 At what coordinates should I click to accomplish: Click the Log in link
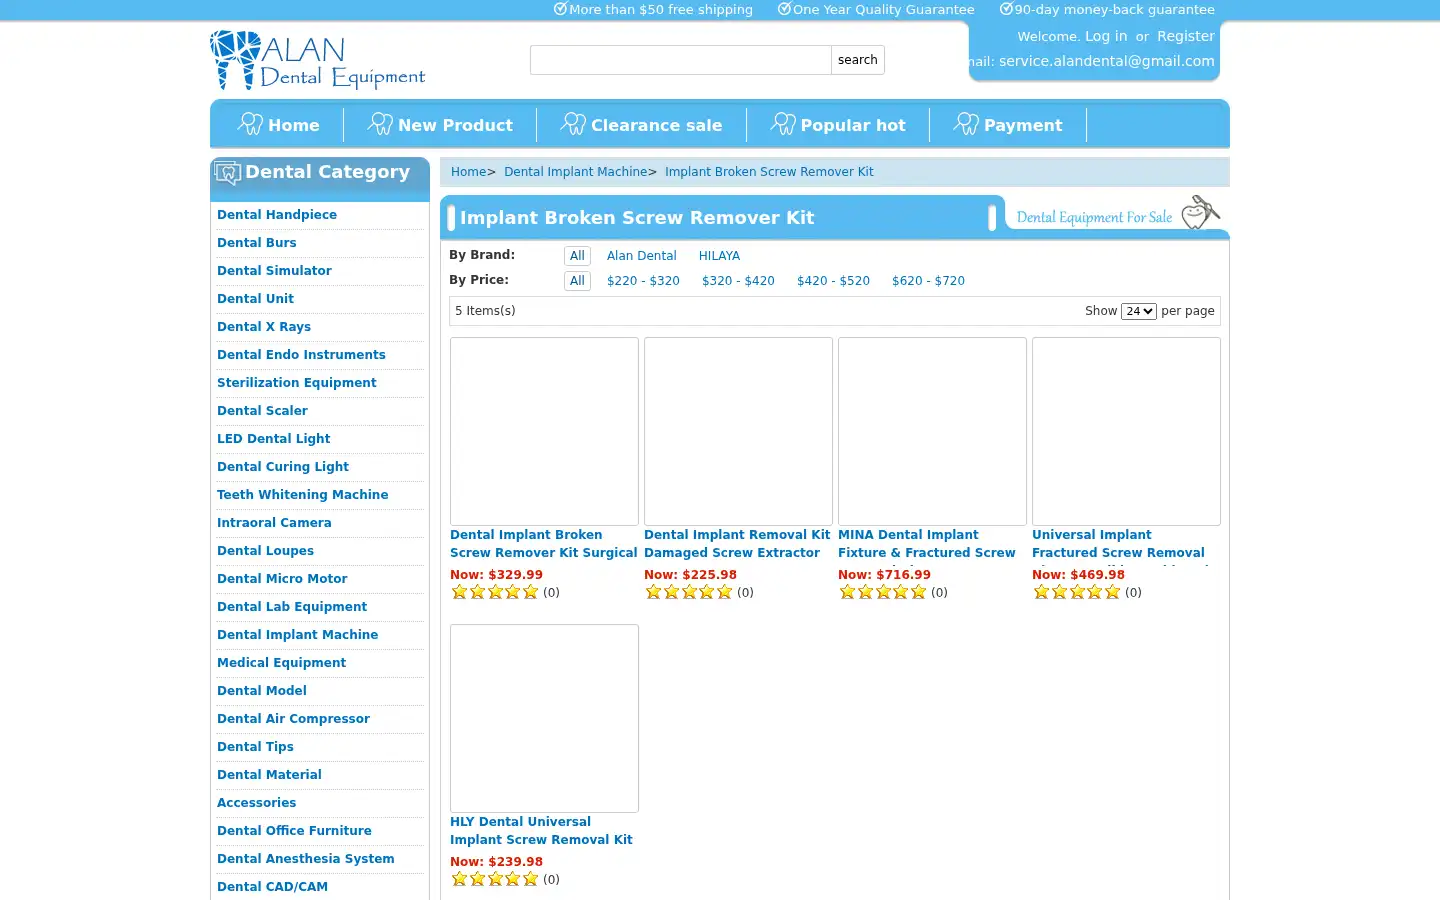click(1106, 36)
